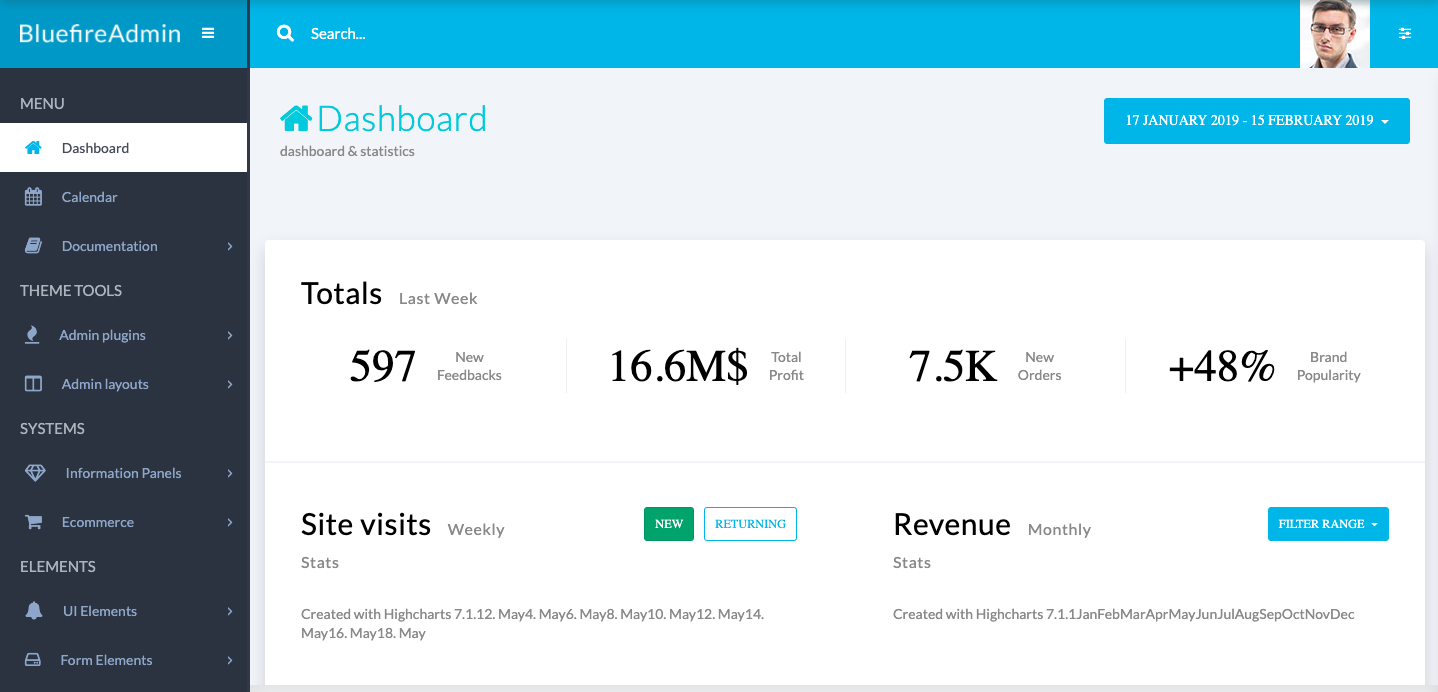Click the search magnifier icon

(285, 33)
